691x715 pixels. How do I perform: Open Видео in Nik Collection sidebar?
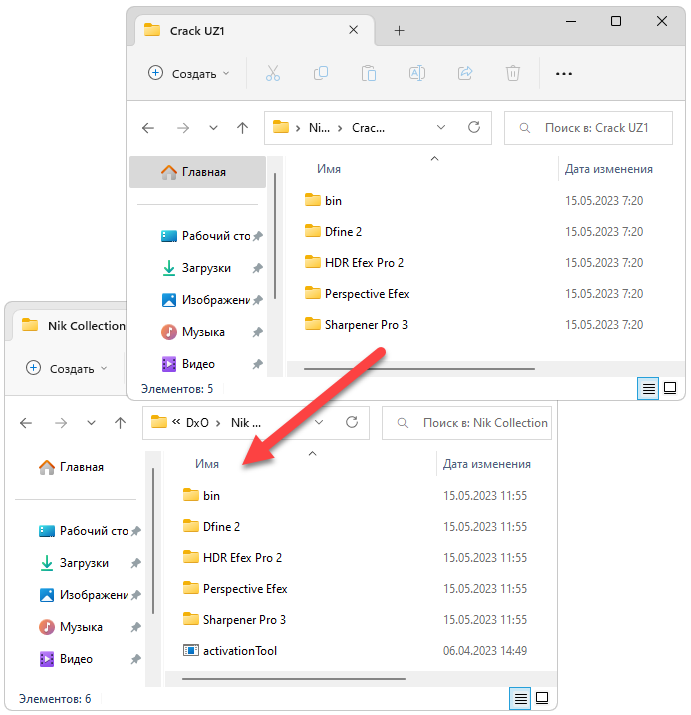pos(67,658)
